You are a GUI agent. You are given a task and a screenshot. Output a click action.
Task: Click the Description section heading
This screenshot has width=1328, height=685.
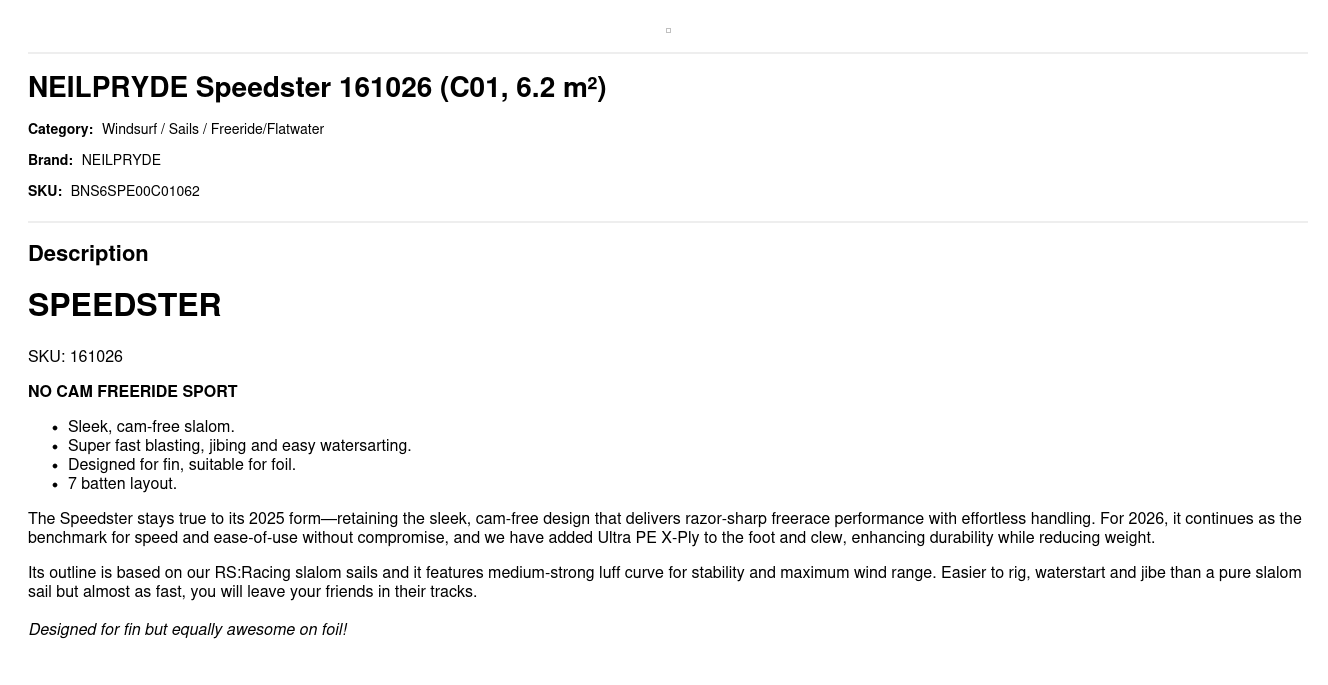tap(88, 254)
